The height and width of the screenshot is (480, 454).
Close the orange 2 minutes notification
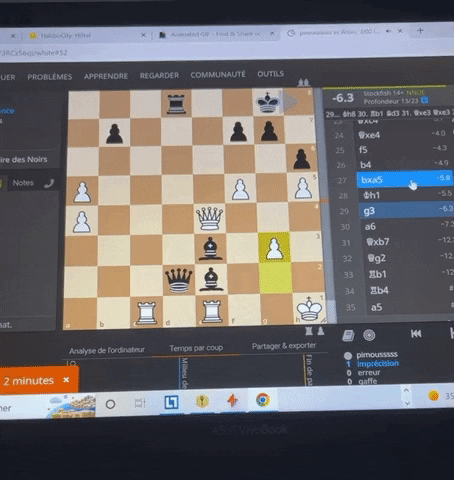66,380
